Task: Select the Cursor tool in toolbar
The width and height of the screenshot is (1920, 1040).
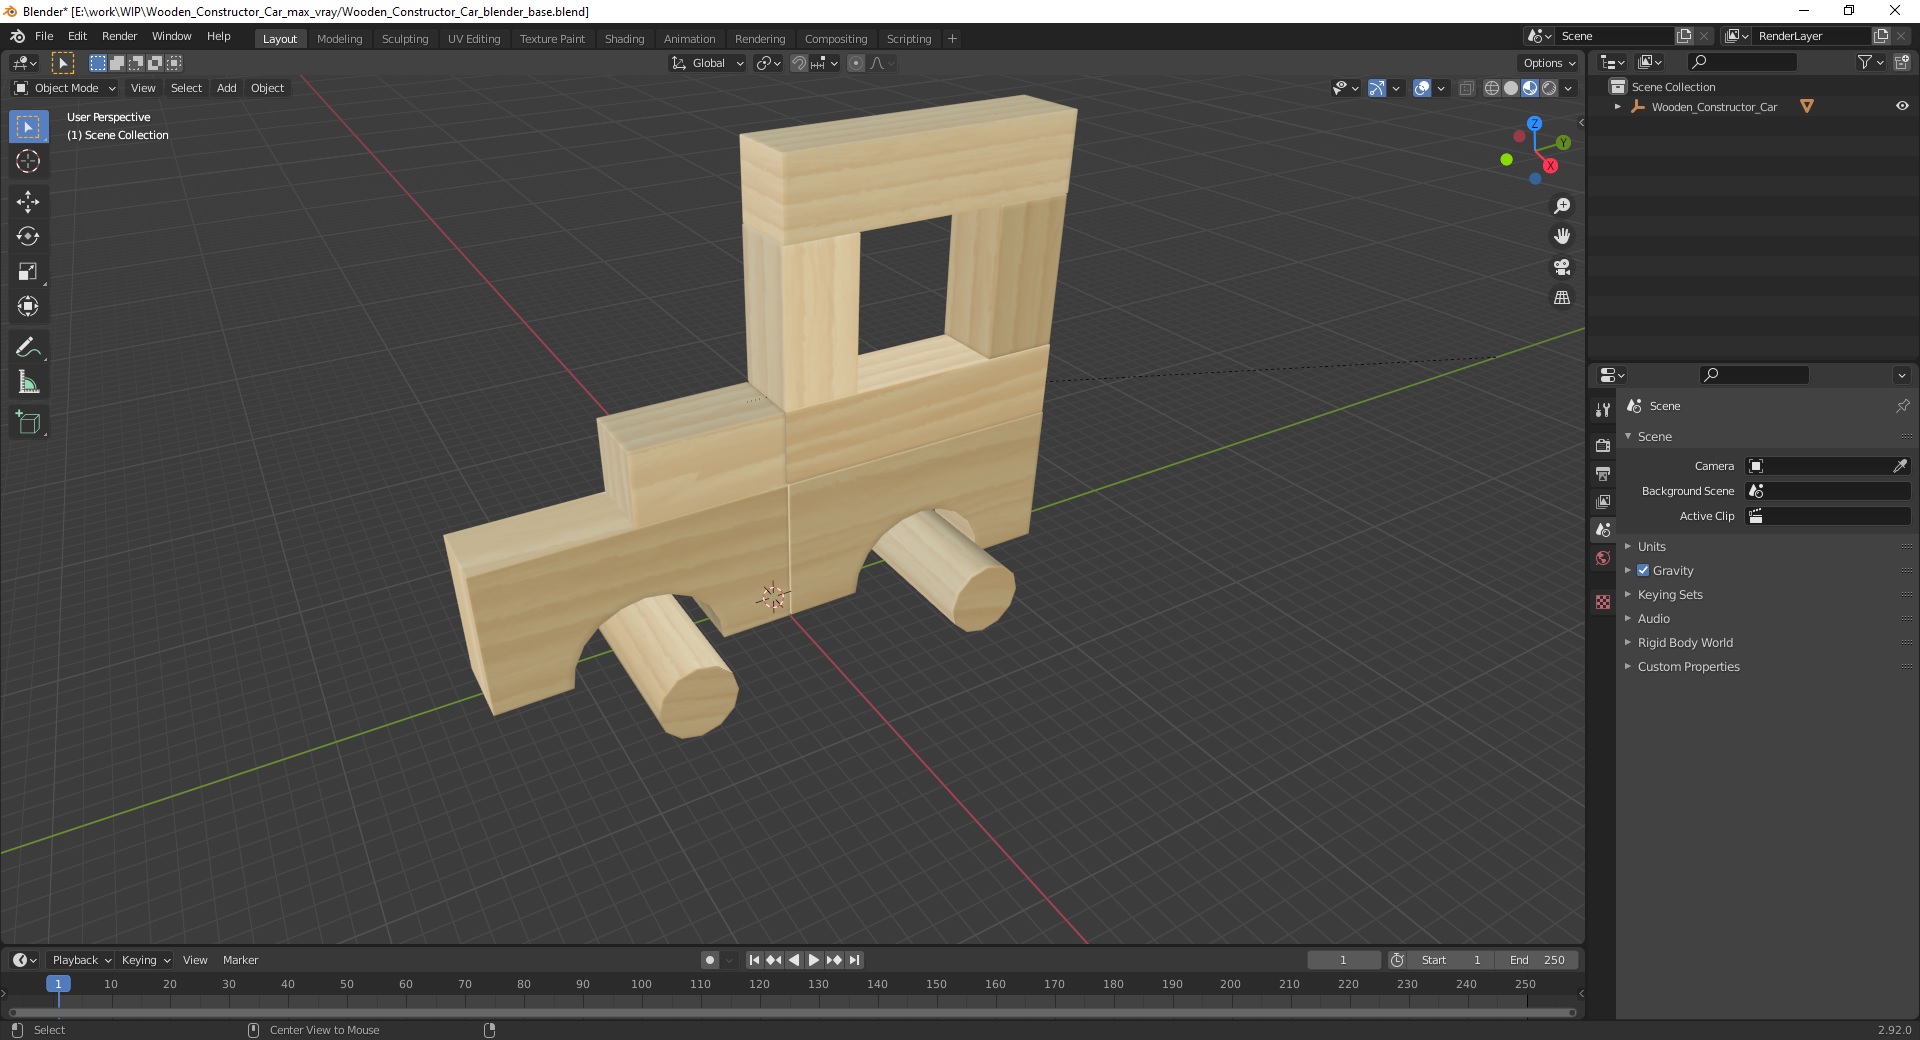Action: click(28, 161)
